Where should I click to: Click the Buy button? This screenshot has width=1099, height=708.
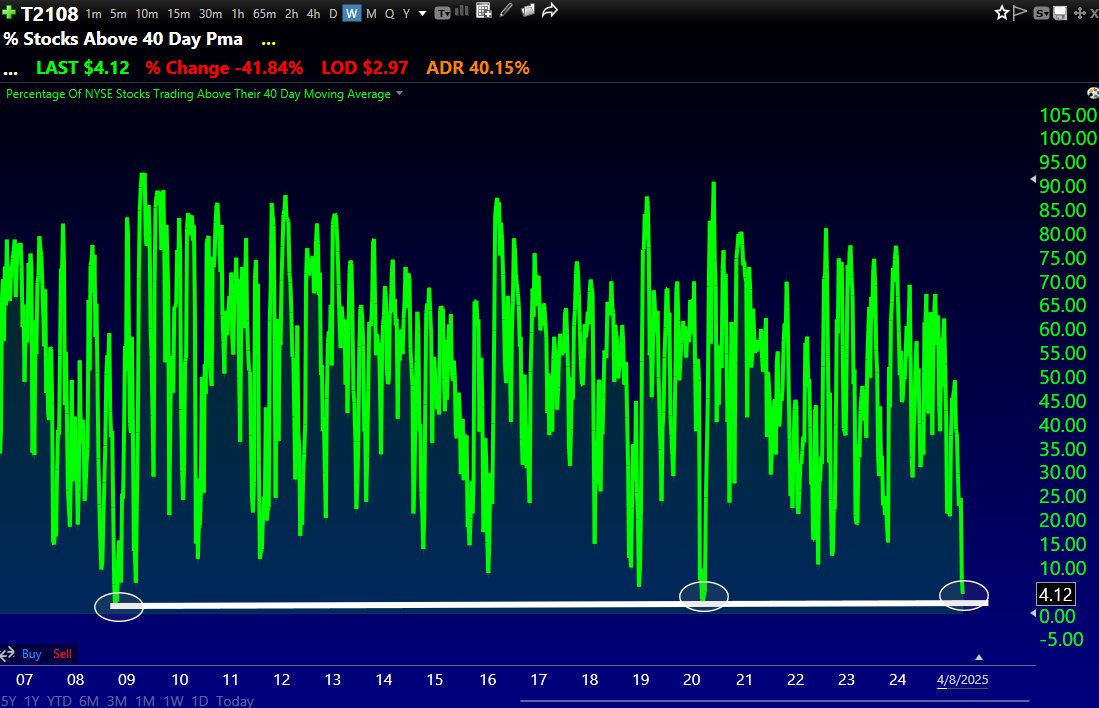(32, 654)
